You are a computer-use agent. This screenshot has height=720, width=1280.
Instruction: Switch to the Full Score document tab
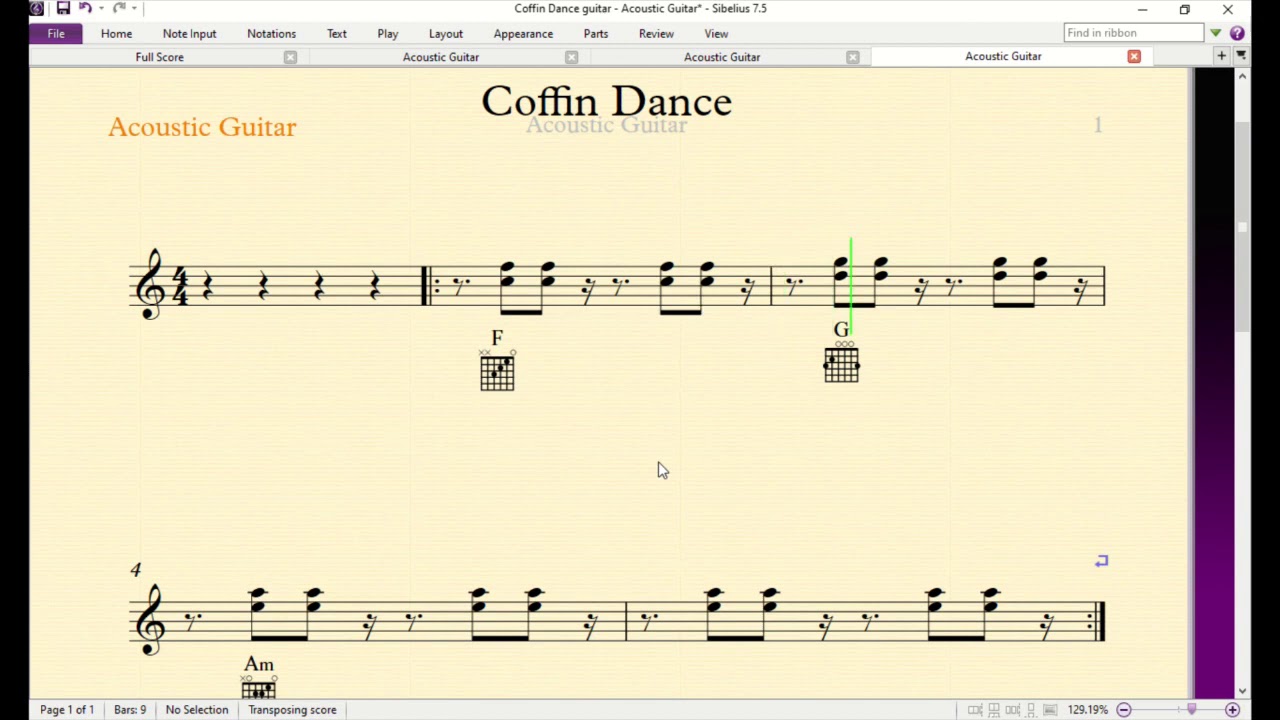tap(160, 57)
